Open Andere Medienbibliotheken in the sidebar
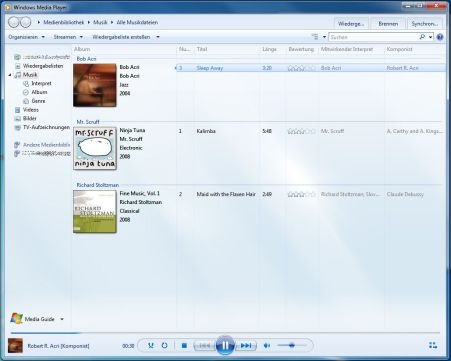 tap(46, 145)
